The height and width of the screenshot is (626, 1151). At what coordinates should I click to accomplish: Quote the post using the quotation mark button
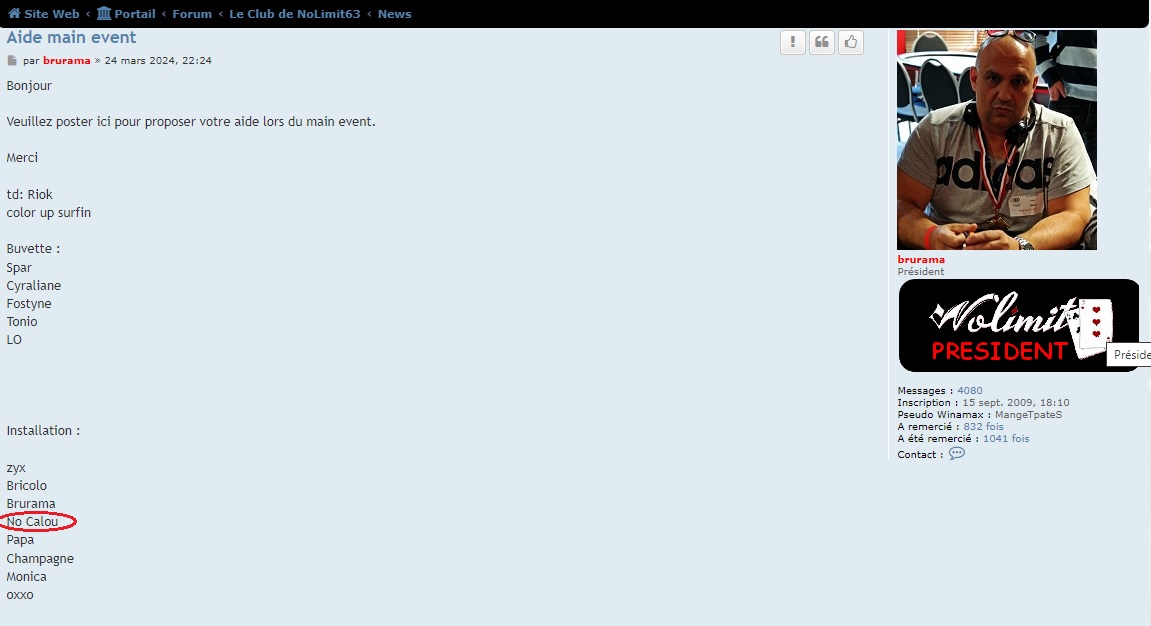[x=822, y=42]
